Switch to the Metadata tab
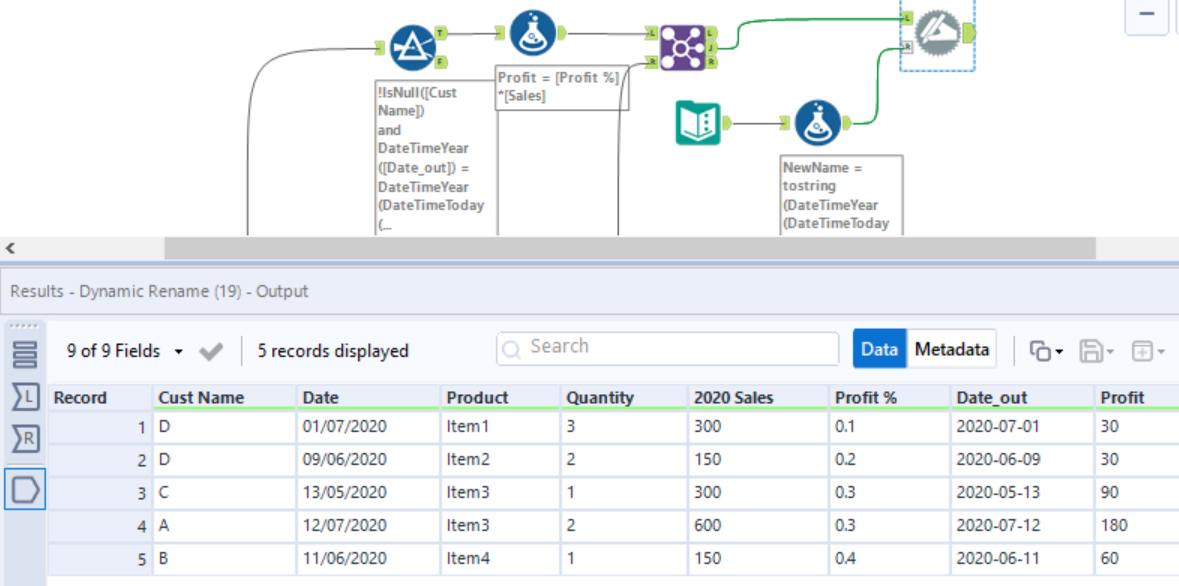 pos(951,349)
